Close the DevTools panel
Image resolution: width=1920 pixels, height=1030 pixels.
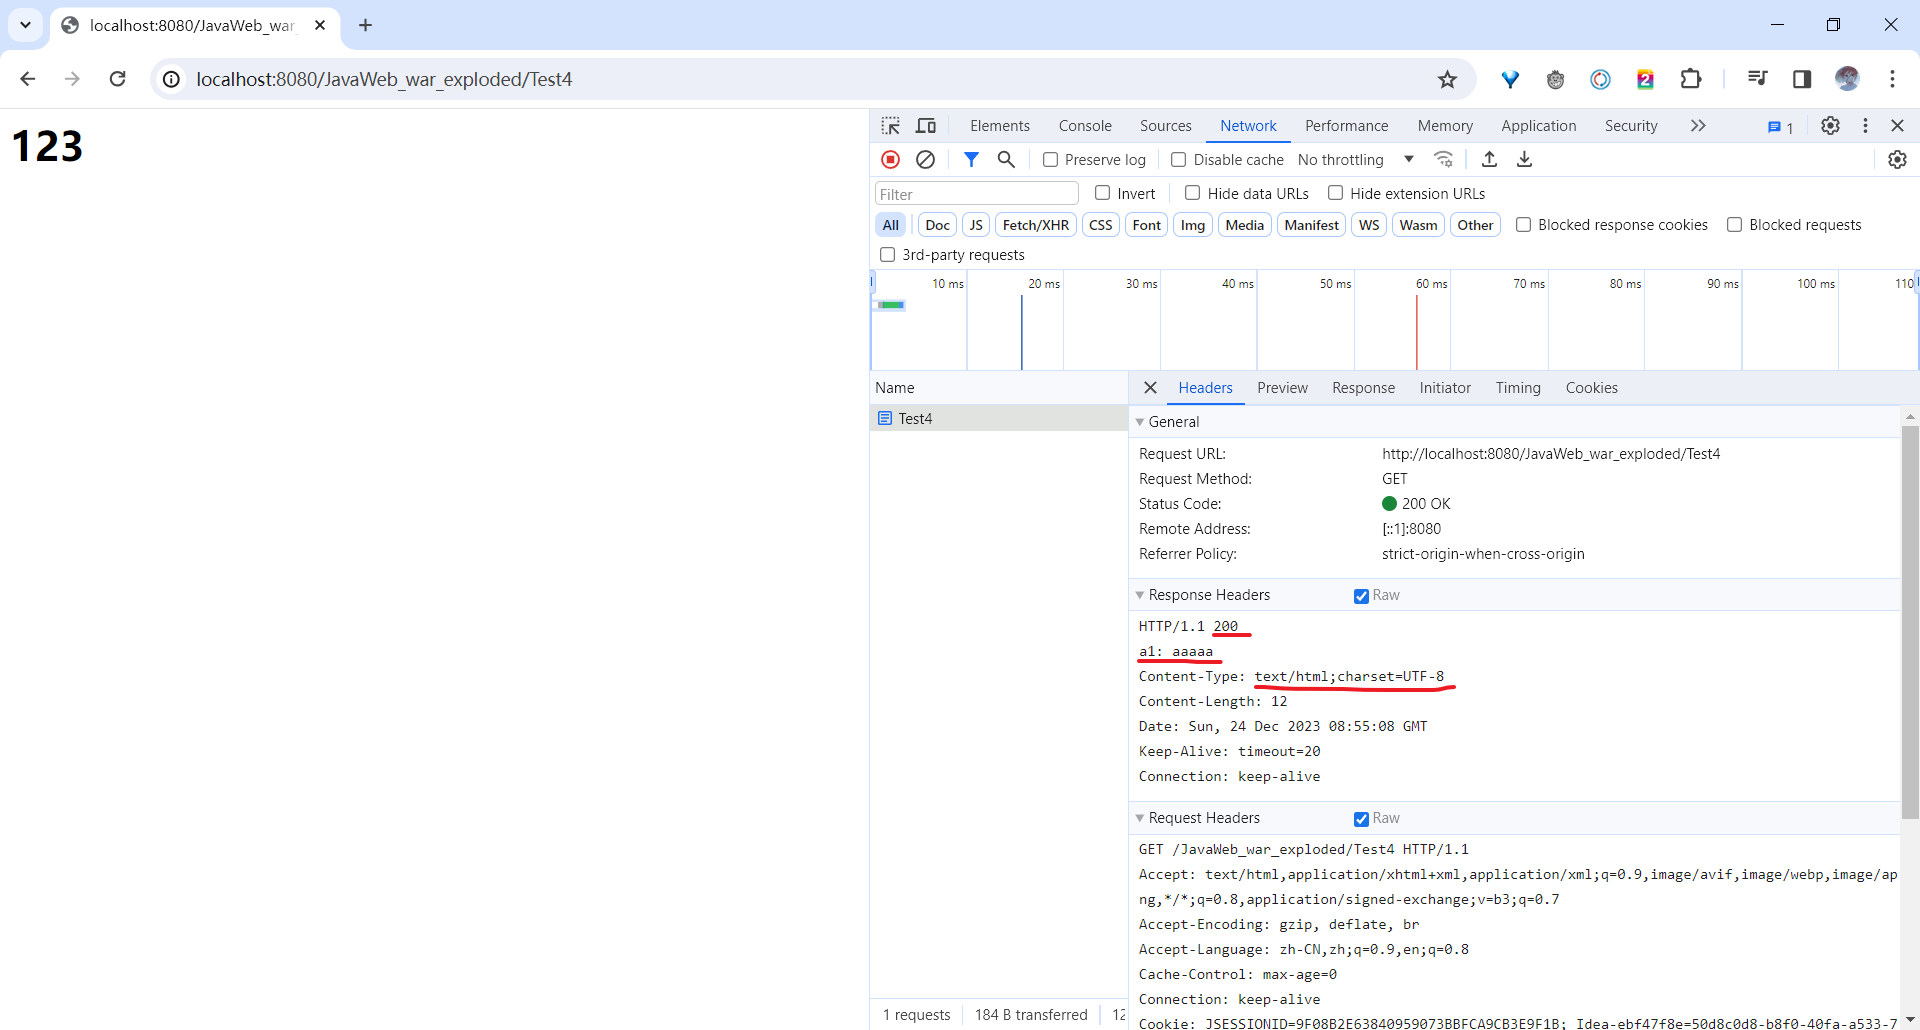1897,125
